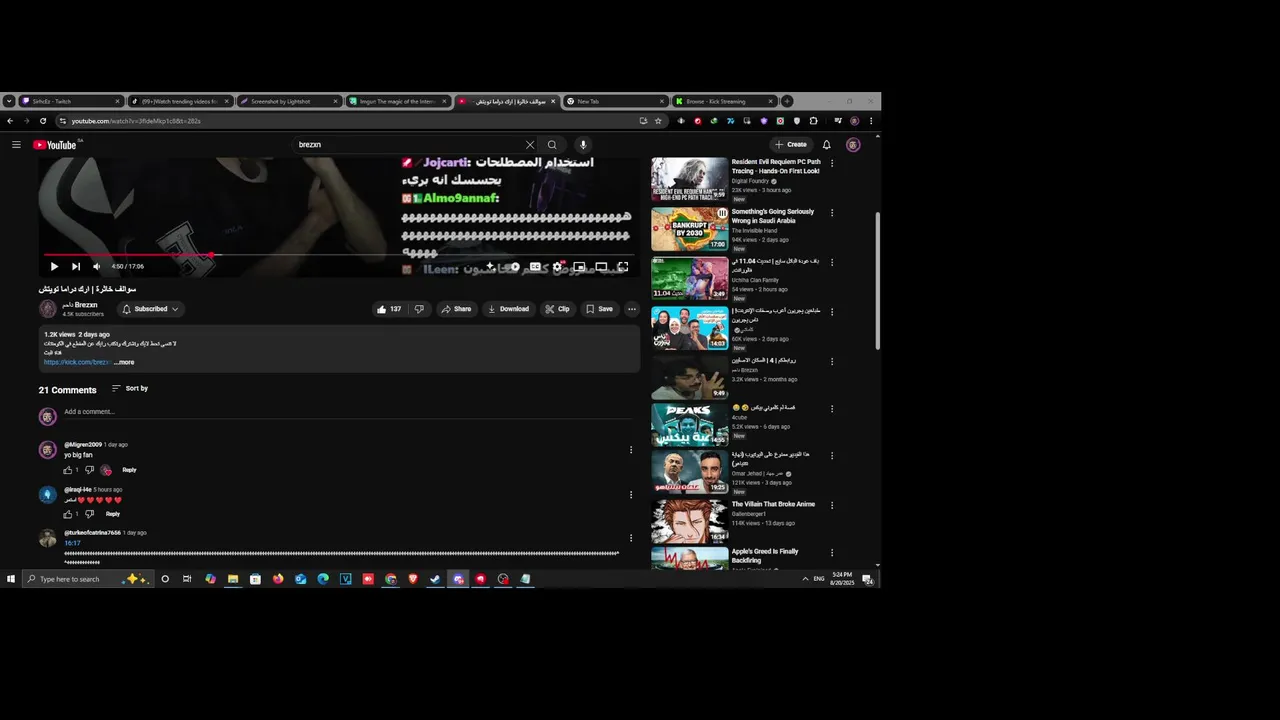Open options for 'The Villain That Broke Anime'
Image resolution: width=1280 pixels, height=720 pixels.
832,506
